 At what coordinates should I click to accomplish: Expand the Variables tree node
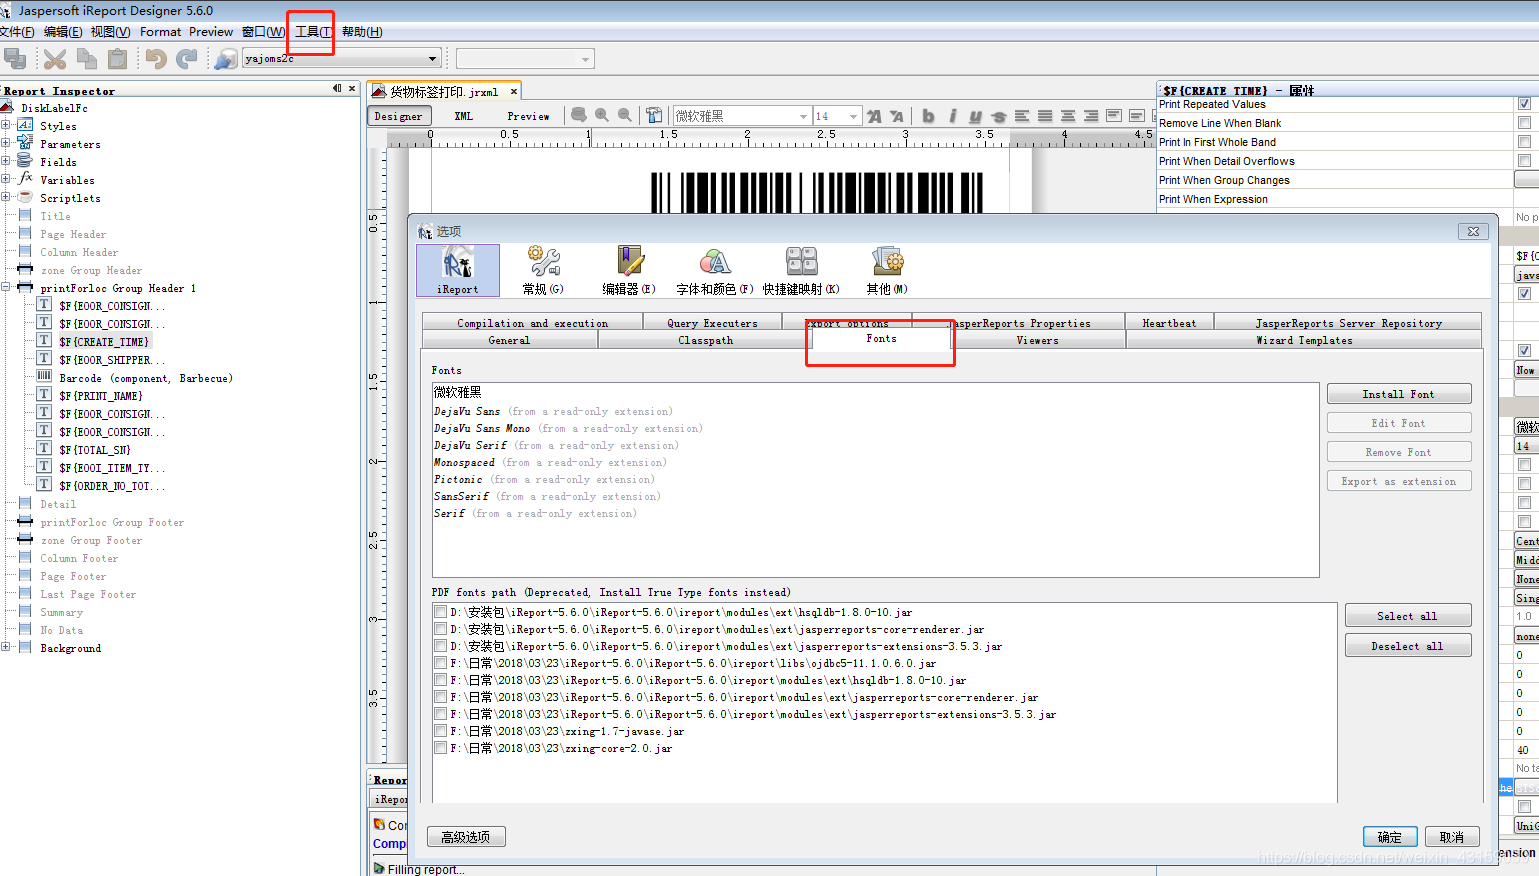pyautogui.click(x=6, y=180)
